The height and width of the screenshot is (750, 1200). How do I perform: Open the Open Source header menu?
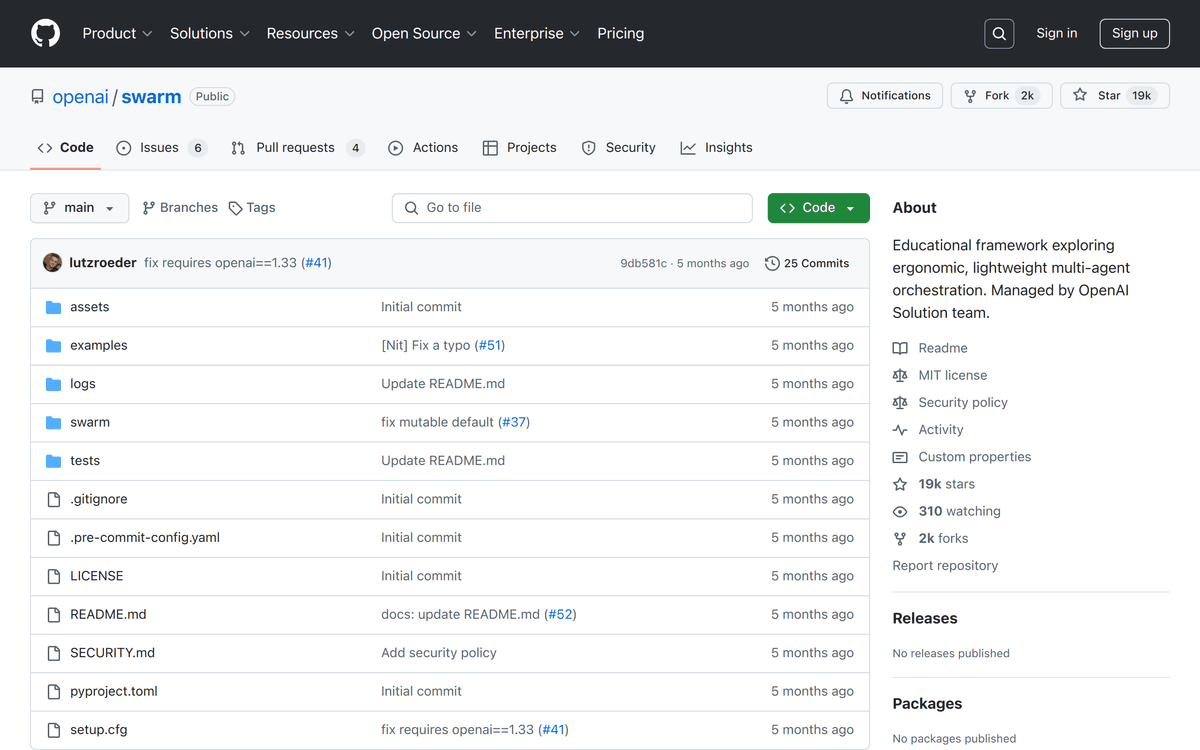coord(424,33)
